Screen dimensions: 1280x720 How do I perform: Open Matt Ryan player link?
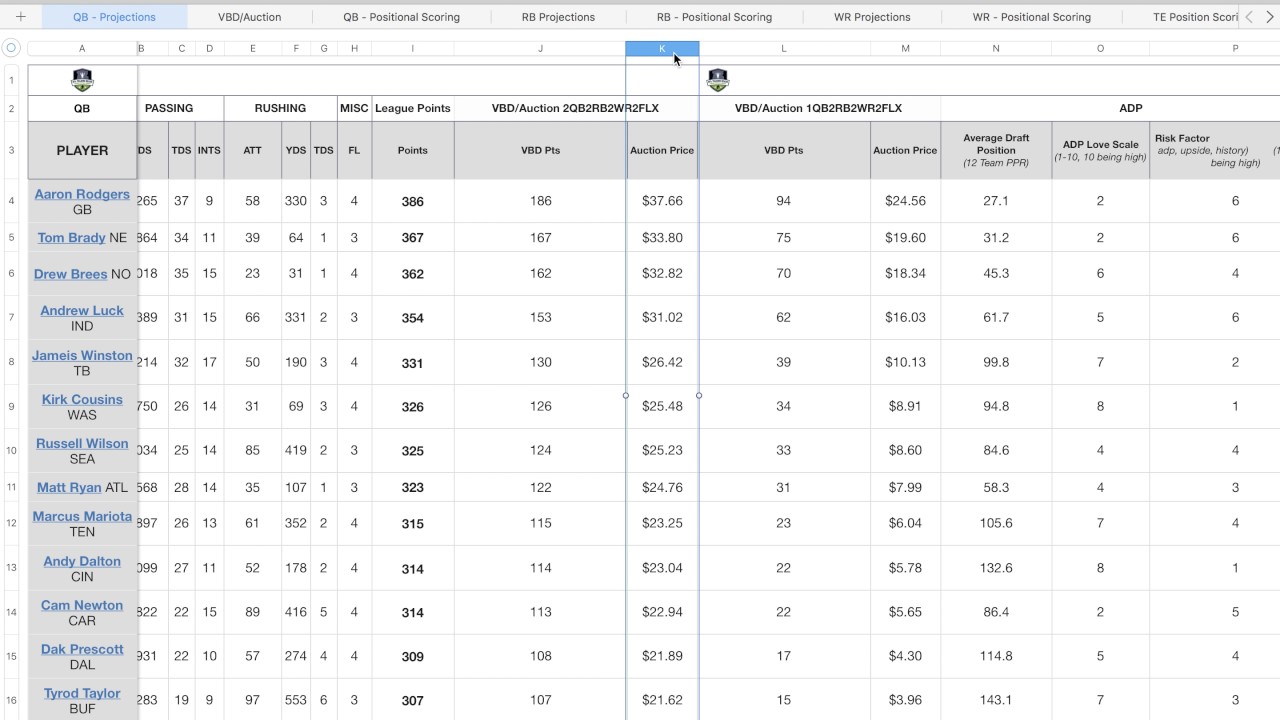tap(69, 487)
